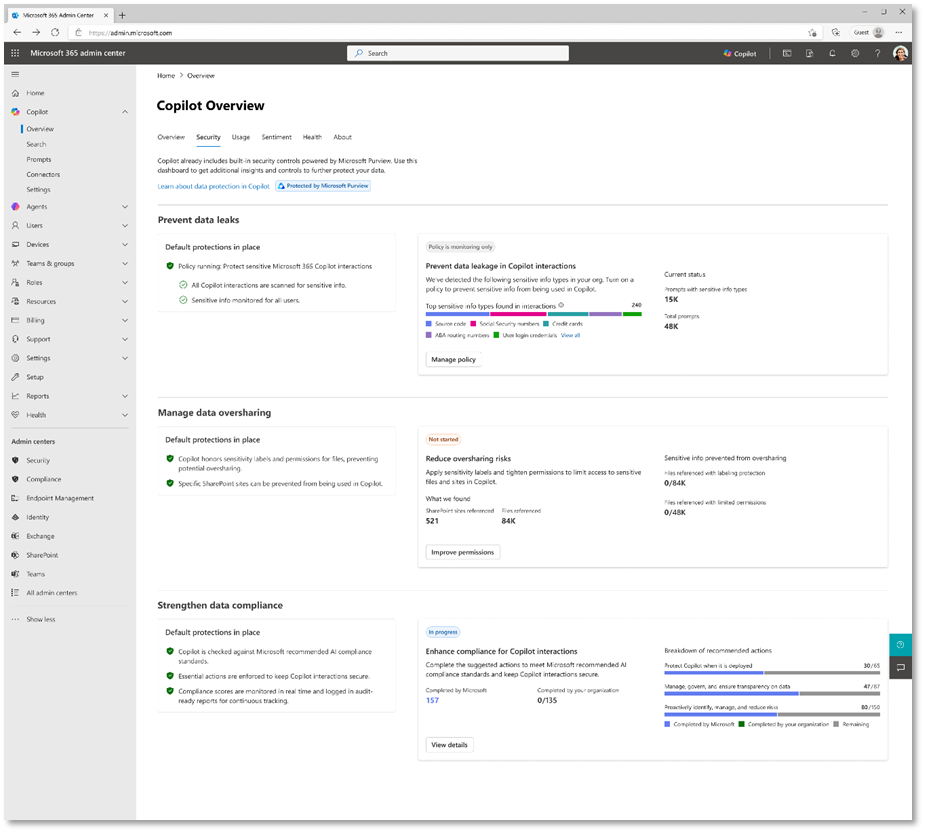Open Exchange admin center icon
This screenshot has height=833, width=925.
[x=15, y=536]
